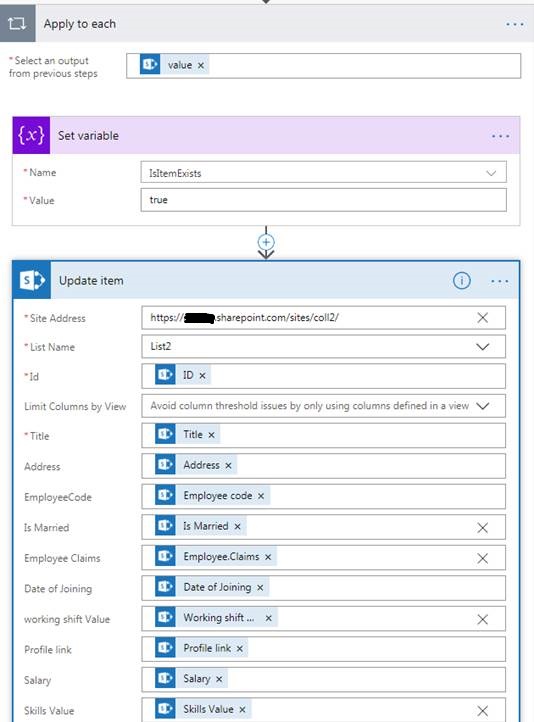Click the Employee.Claims token icon
The image size is (534, 722).
165,556
